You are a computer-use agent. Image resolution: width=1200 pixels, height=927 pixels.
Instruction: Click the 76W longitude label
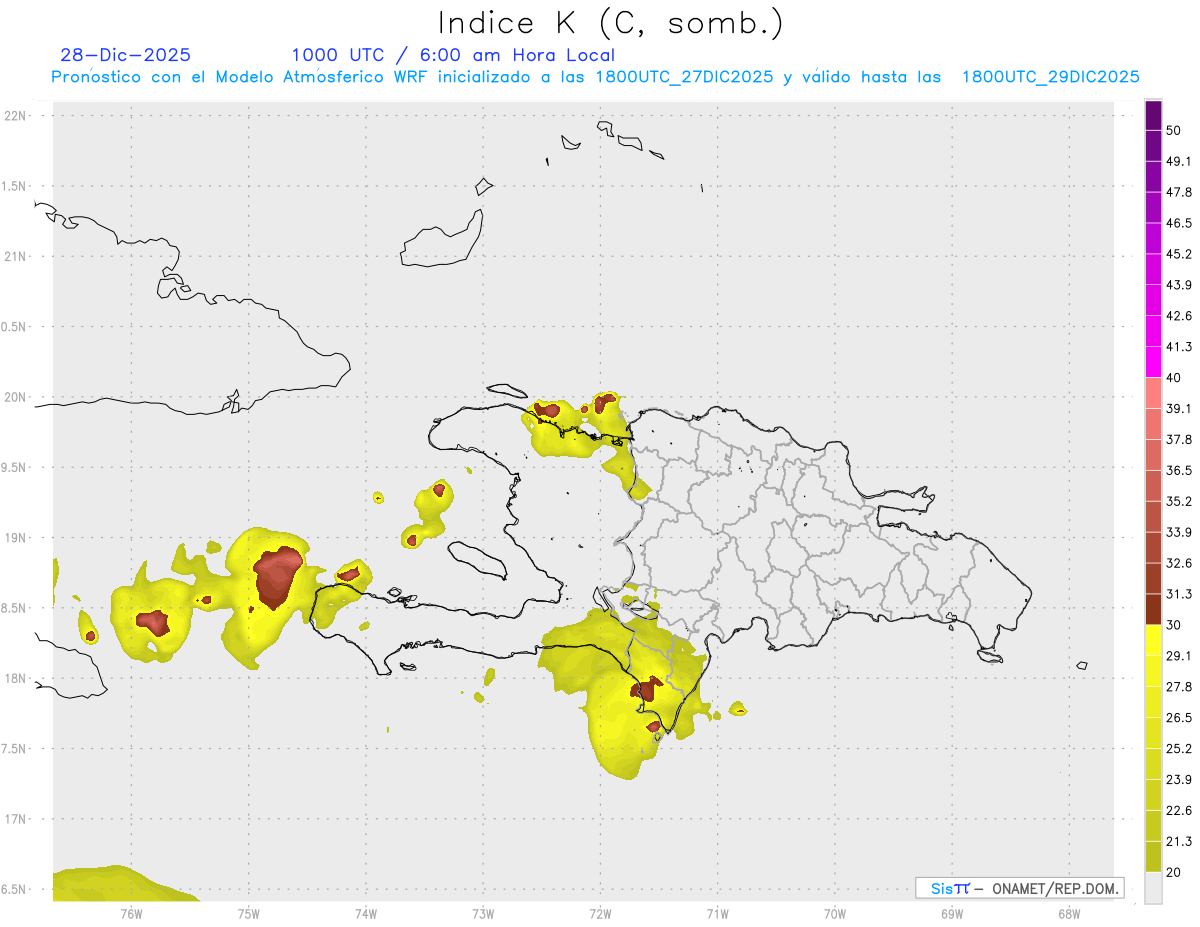[x=131, y=912]
